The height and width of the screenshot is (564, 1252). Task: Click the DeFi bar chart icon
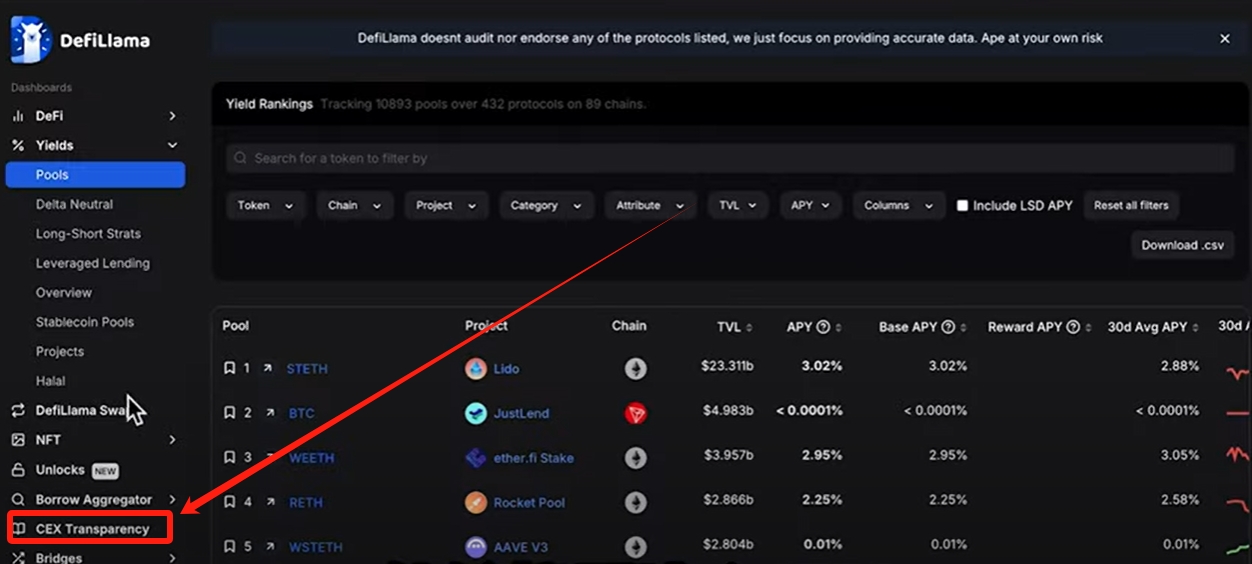tap(18, 116)
